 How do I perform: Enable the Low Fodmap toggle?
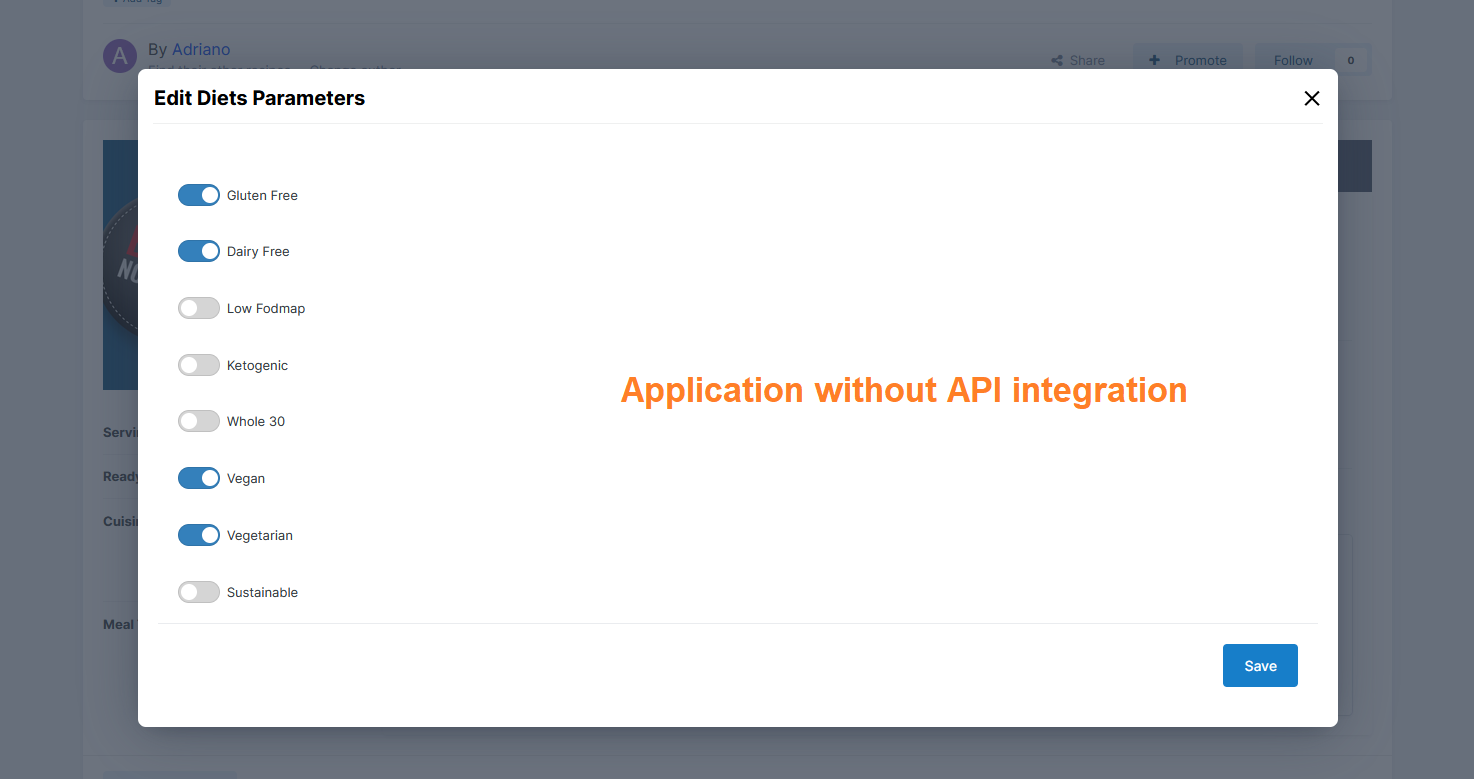point(198,308)
